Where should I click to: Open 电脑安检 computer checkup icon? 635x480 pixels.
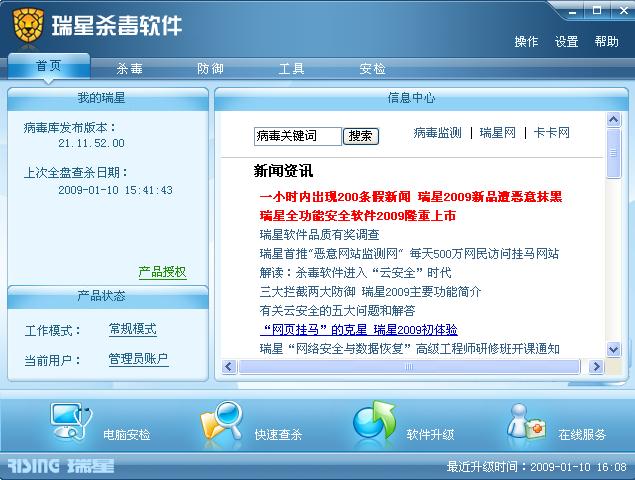click(x=71, y=422)
